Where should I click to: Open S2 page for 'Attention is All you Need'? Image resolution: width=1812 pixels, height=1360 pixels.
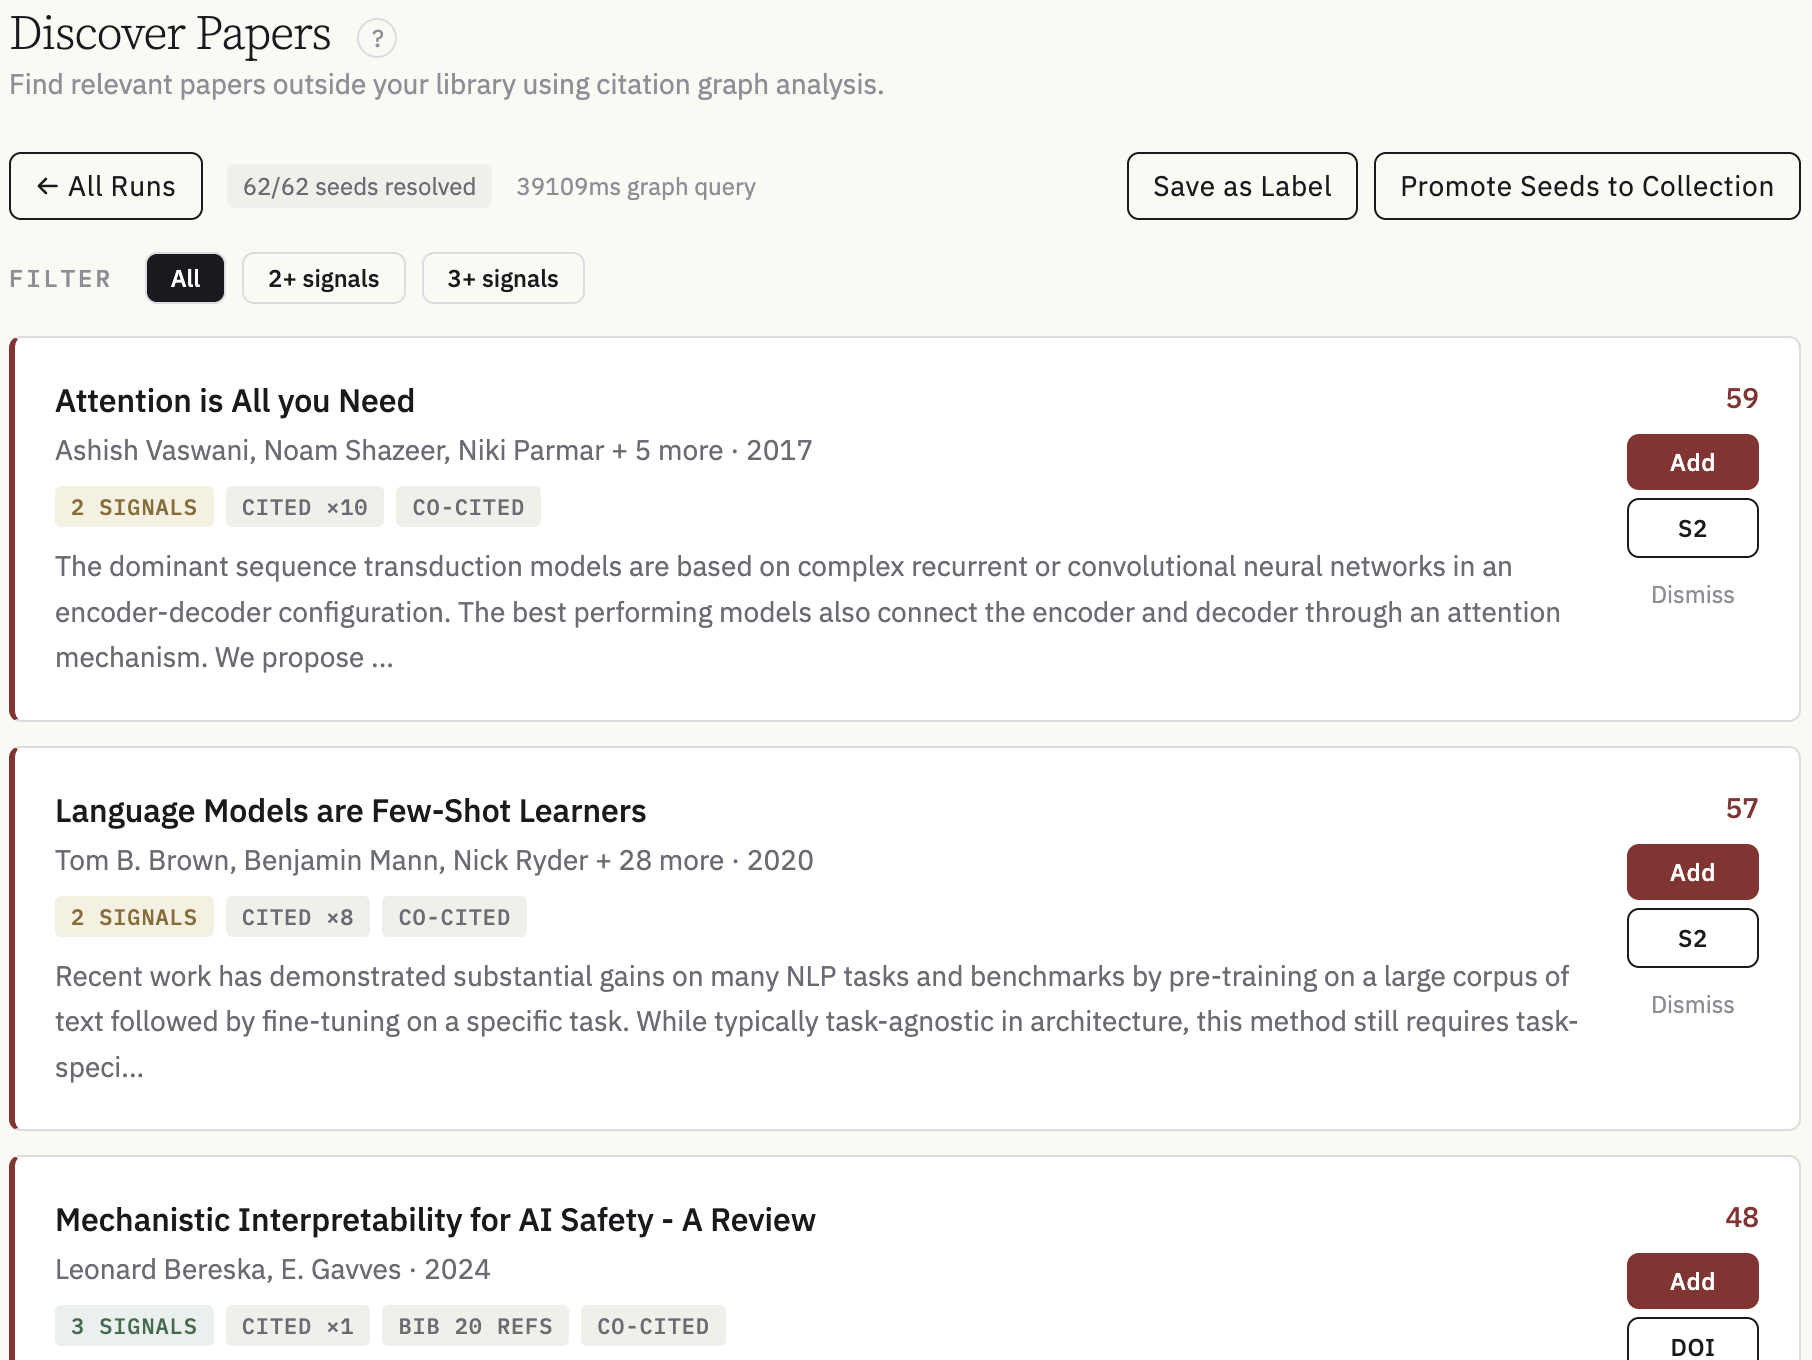point(1692,528)
